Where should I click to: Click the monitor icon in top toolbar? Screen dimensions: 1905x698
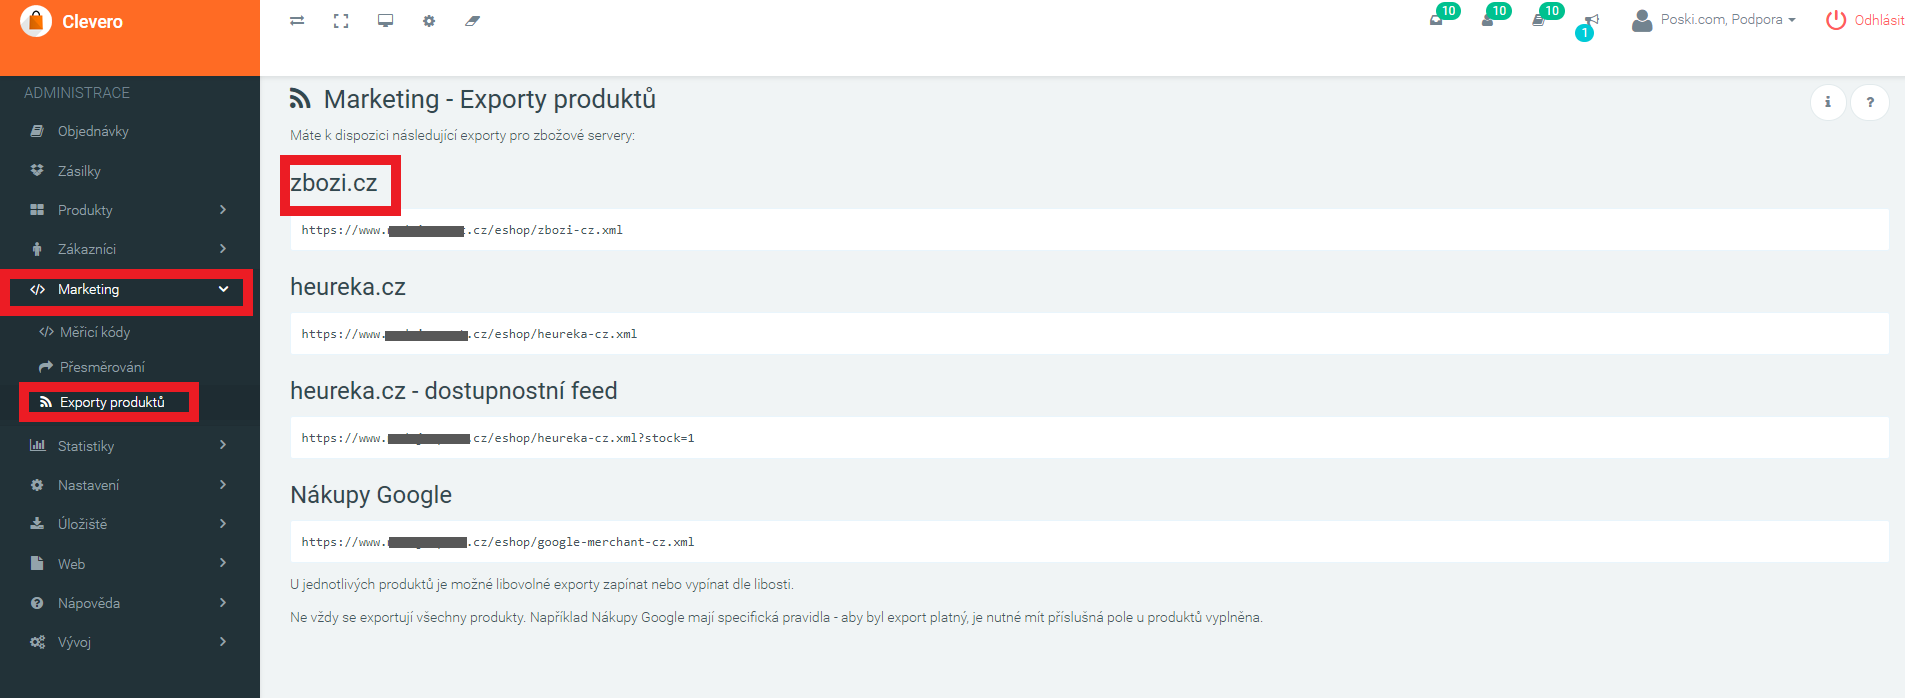pos(385,21)
